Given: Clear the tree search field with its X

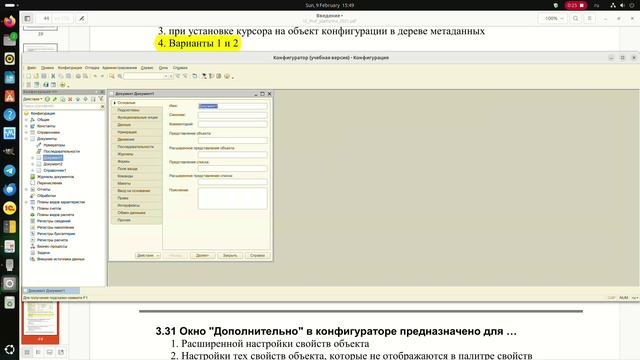Looking at the screenshot, I should [x=102, y=106].
